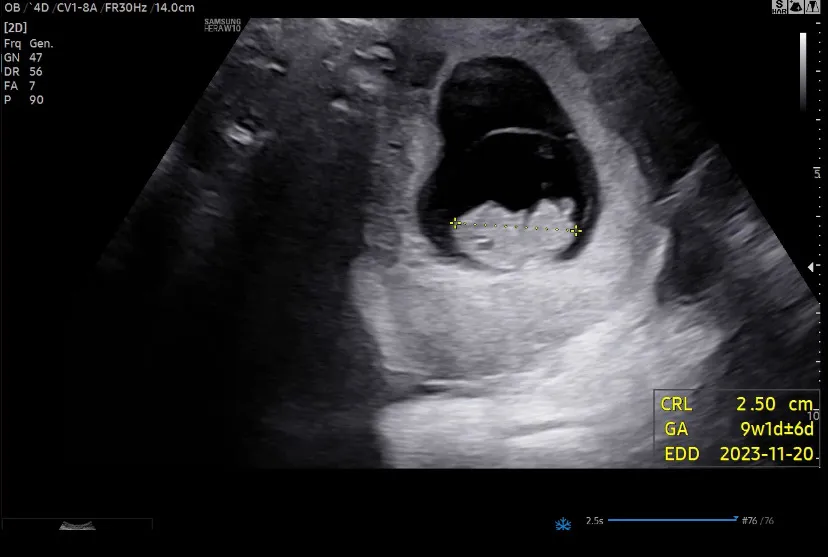This screenshot has width=828, height=557.
Task: Click the FA 7 frame average parameter
Action: click(x=20, y=86)
